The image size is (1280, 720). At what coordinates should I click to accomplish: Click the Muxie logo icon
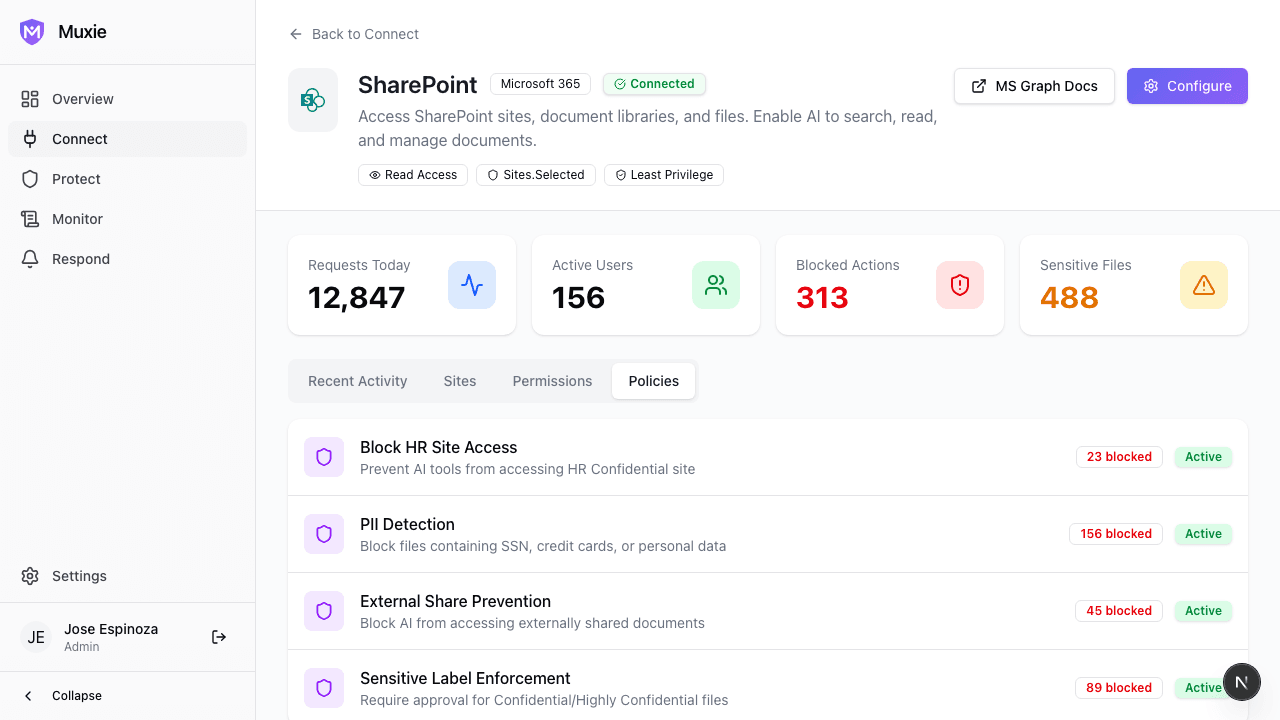(x=32, y=32)
